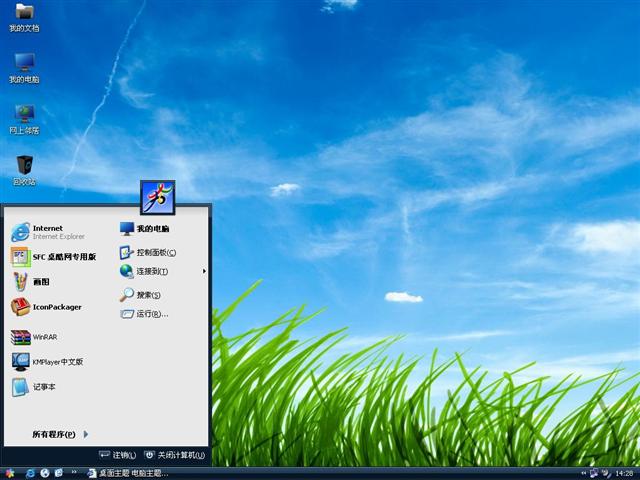The image size is (640, 480).
Task: Click the KMPlayer monitor icon
Action: (20, 362)
